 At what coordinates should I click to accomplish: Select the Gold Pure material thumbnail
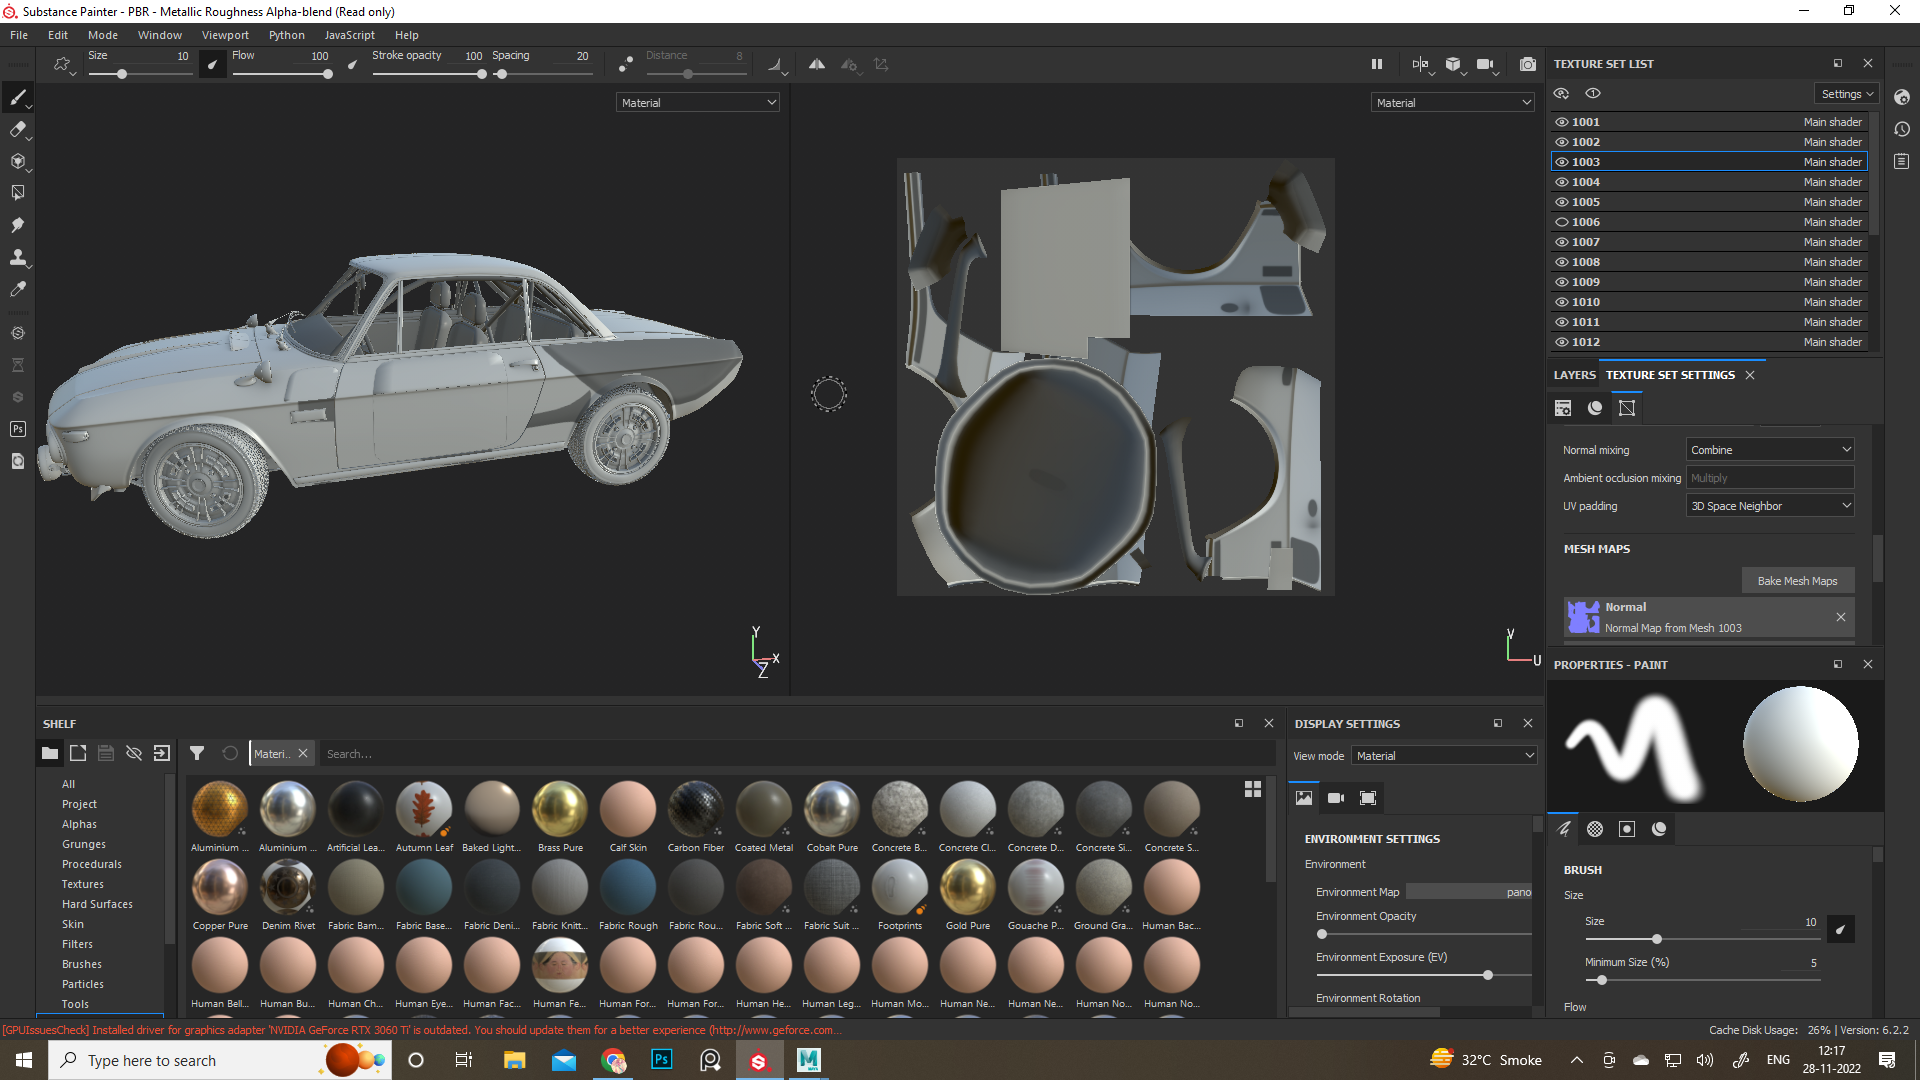(x=968, y=887)
